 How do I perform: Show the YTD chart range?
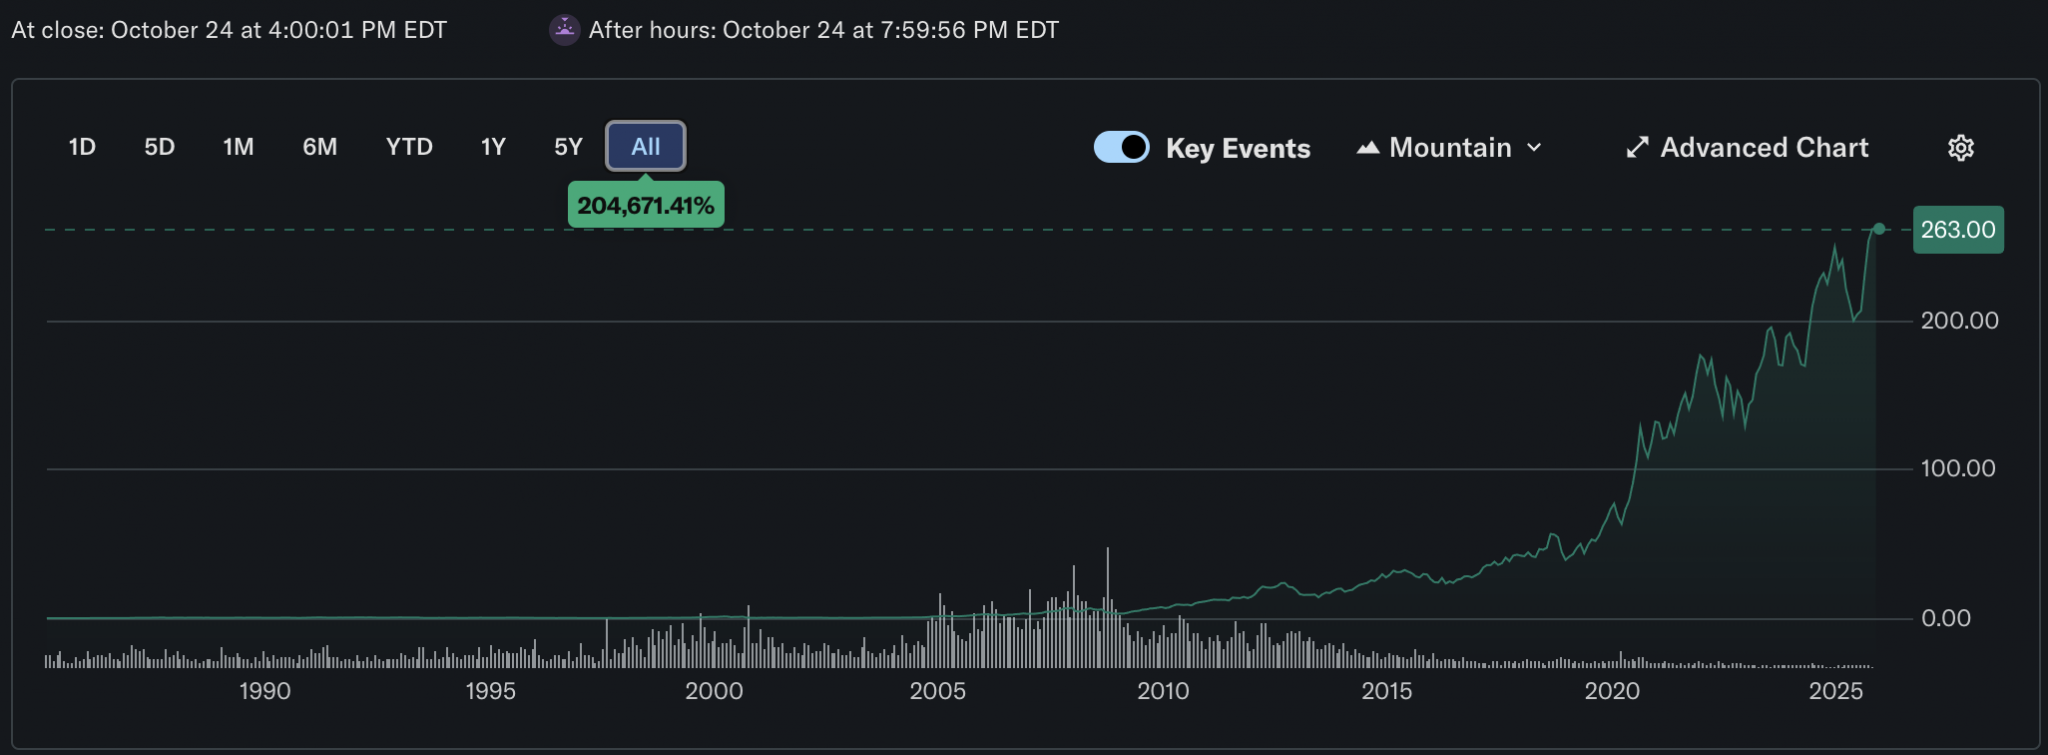click(x=409, y=147)
